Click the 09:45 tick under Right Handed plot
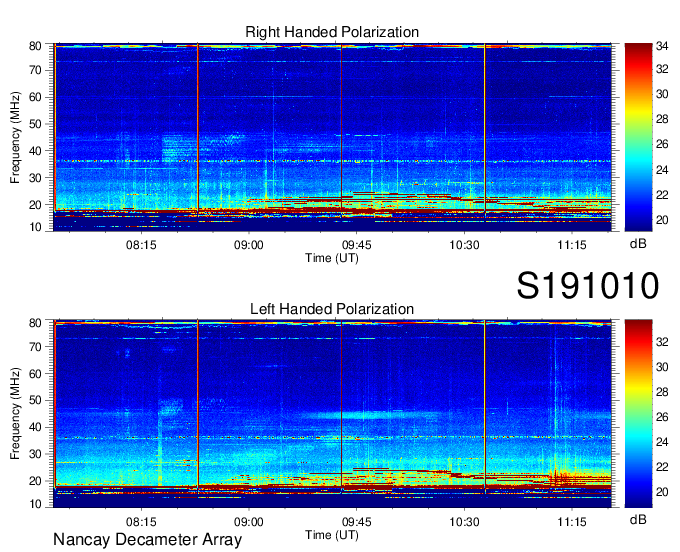This screenshot has width=680, height=552. click(356, 245)
